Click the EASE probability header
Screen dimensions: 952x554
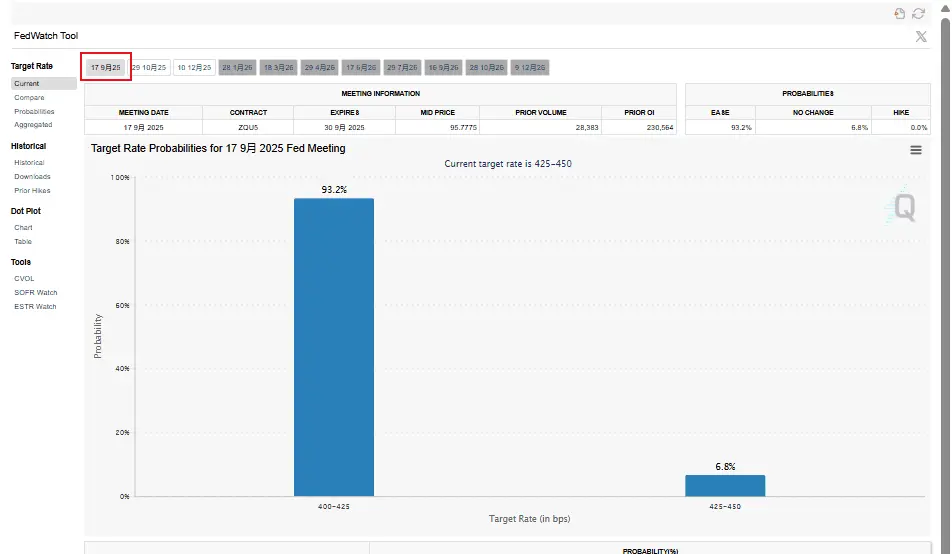click(720, 112)
